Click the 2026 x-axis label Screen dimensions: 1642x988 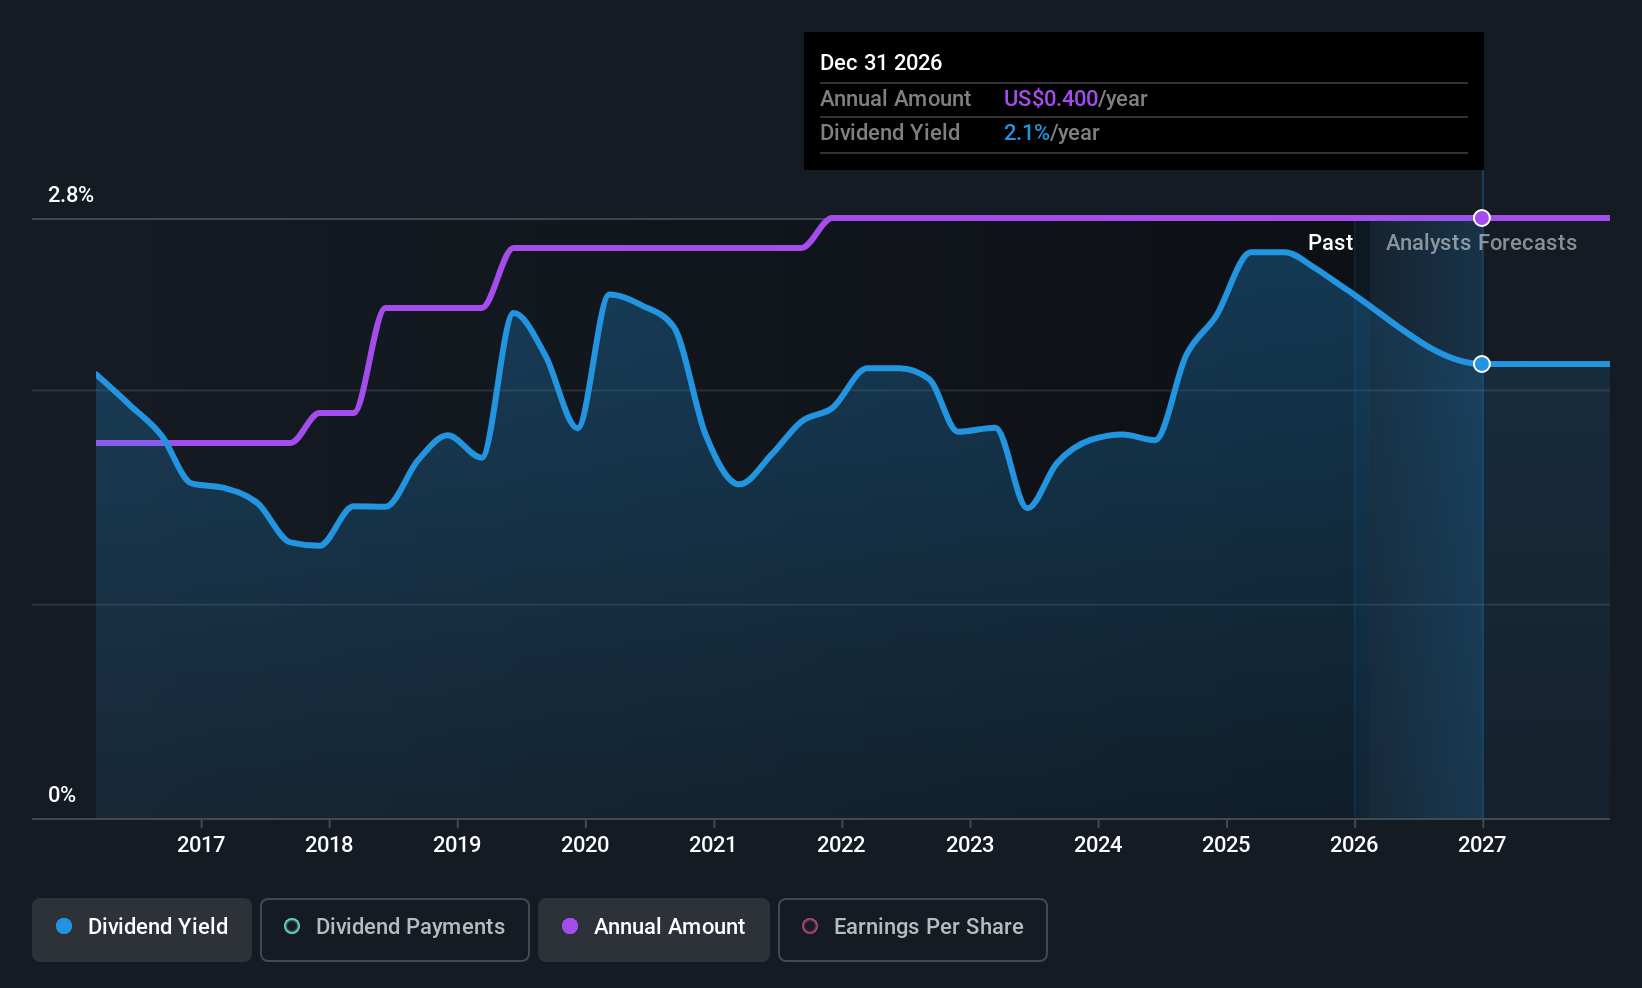(x=1354, y=845)
